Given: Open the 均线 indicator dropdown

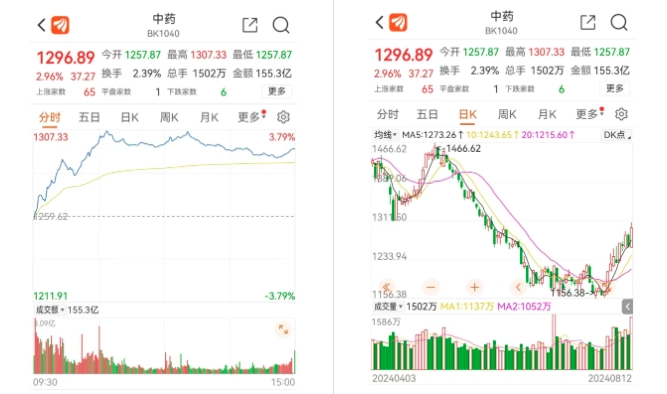Looking at the screenshot, I should [x=385, y=135].
